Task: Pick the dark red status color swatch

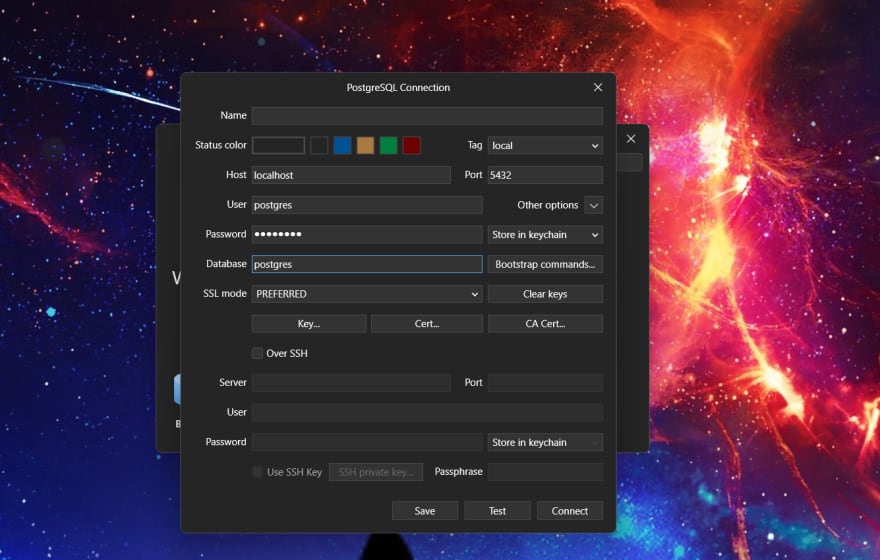Action: click(411, 145)
